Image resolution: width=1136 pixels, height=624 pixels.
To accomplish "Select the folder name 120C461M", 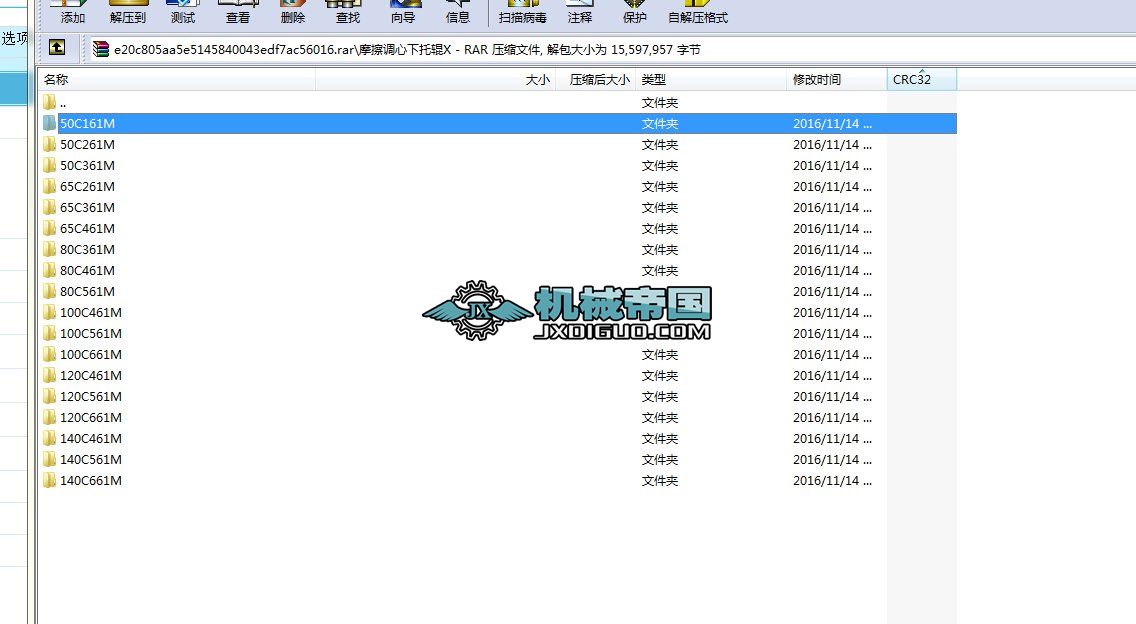I will (x=91, y=376).
